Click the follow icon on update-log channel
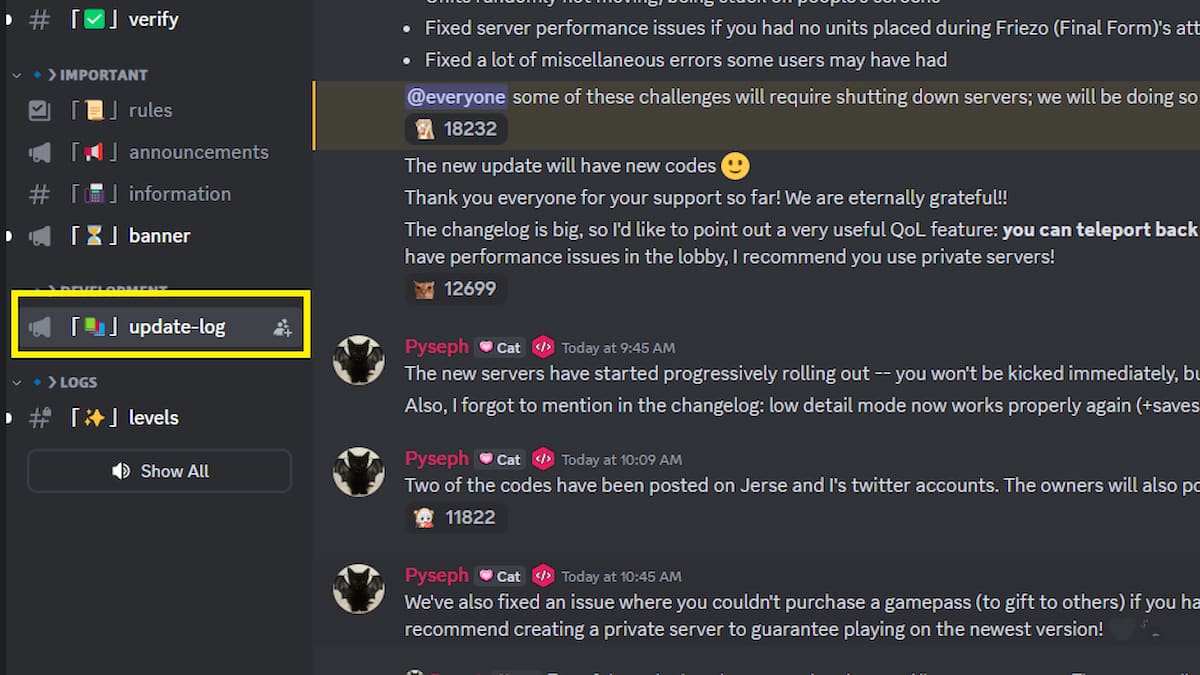This screenshot has width=1200, height=675. point(282,326)
